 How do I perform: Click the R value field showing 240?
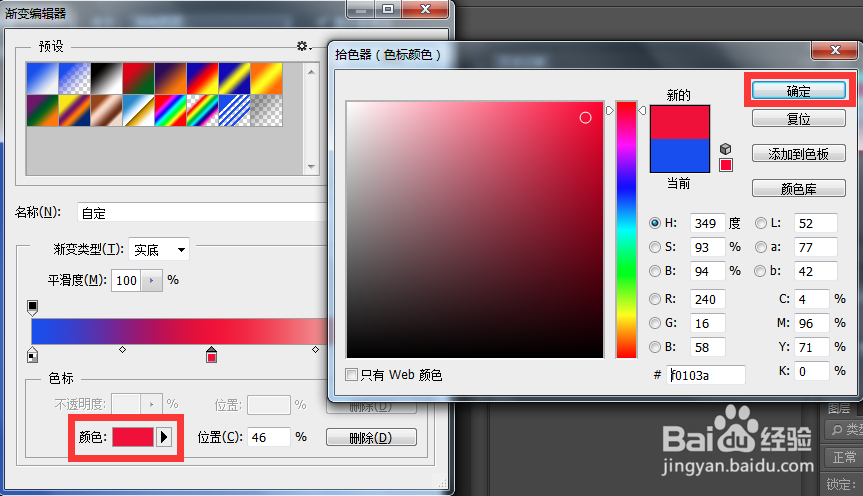click(x=707, y=299)
